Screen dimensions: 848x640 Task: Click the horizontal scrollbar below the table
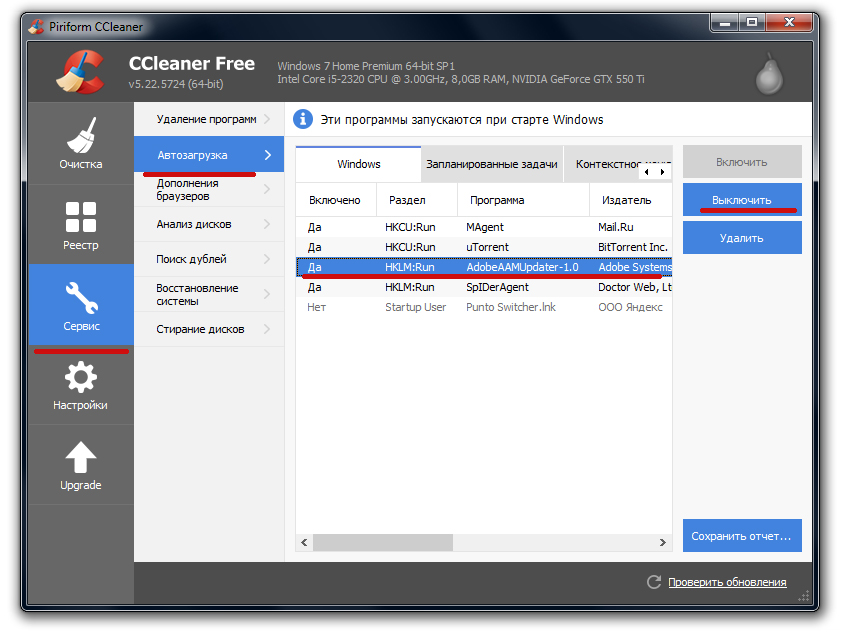pyautogui.click(x=420, y=543)
